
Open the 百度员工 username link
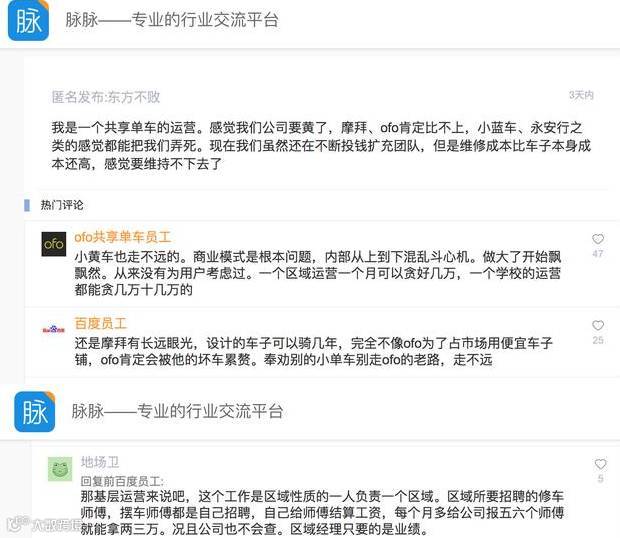pos(101,323)
